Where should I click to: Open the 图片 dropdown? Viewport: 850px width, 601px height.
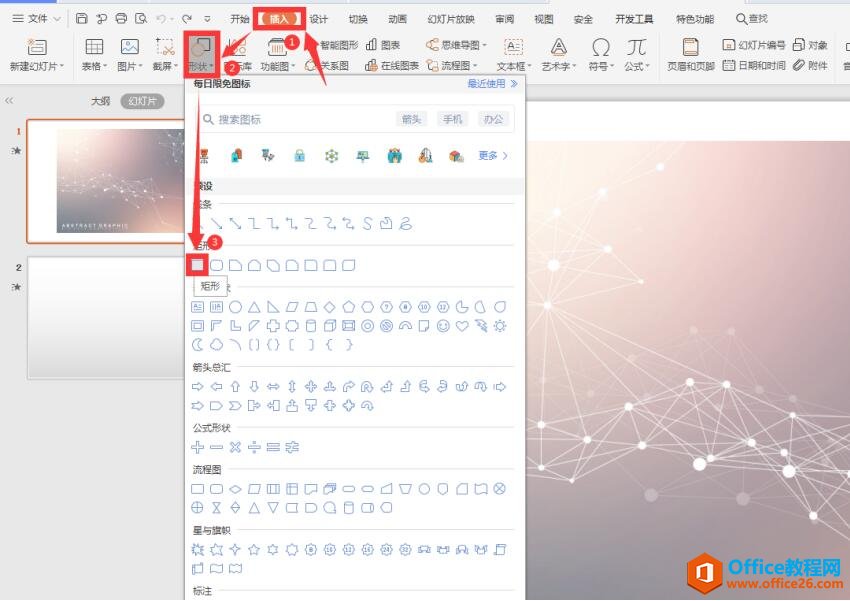130,66
